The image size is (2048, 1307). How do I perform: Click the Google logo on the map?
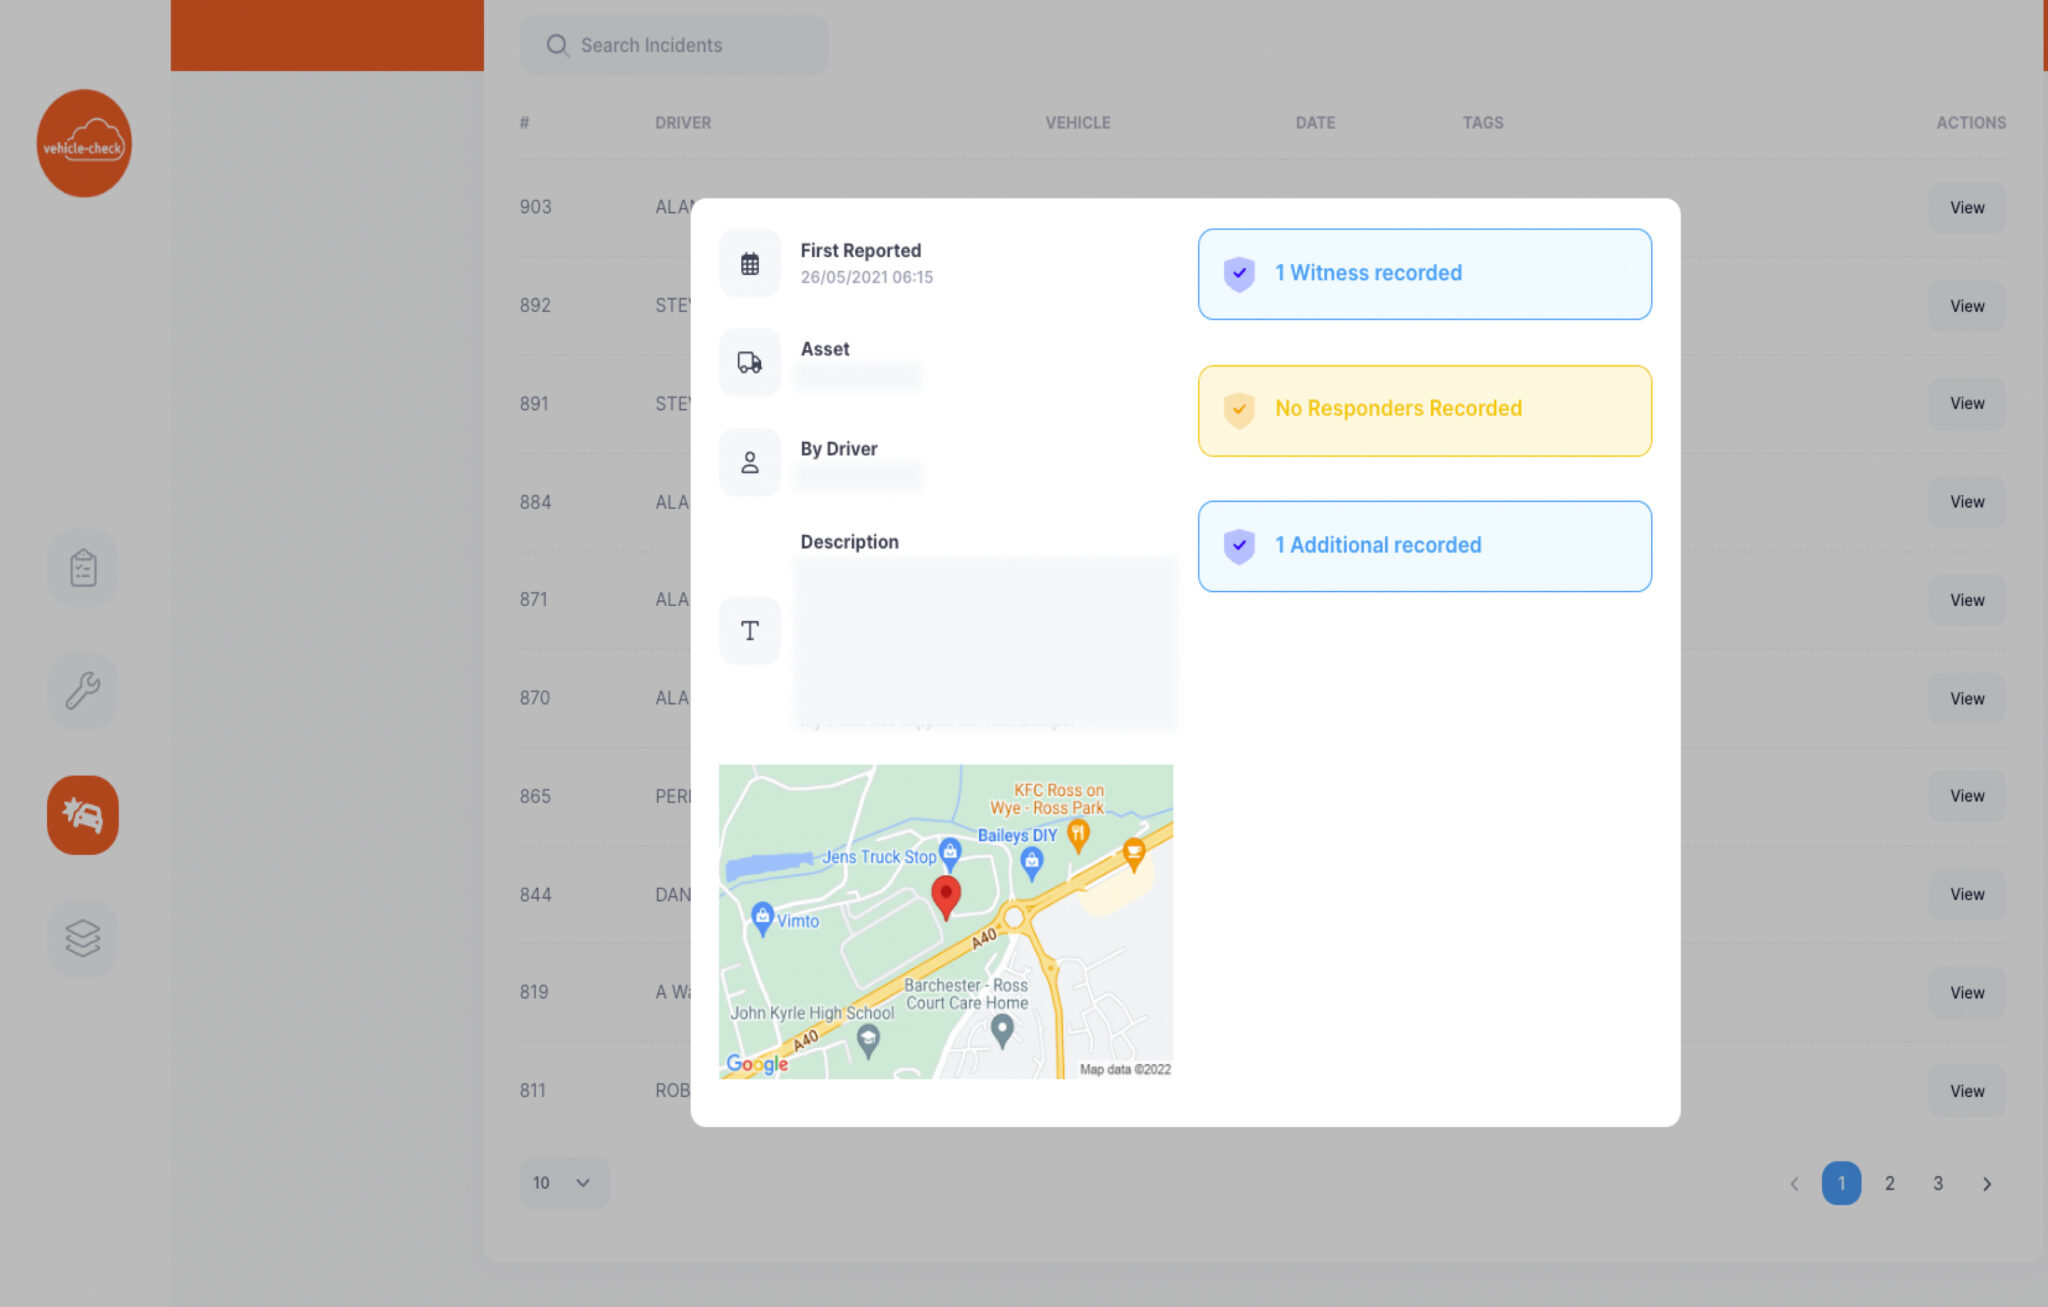[x=757, y=1064]
